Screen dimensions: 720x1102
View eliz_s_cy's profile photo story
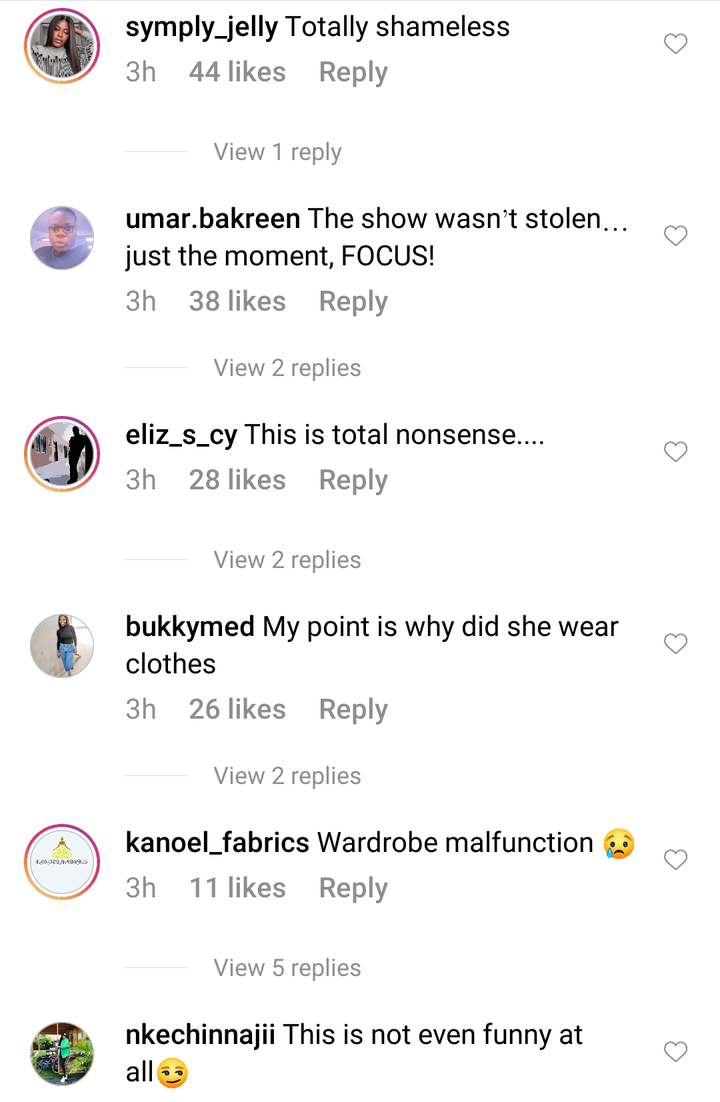pyautogui.click(x=62, y=454)
